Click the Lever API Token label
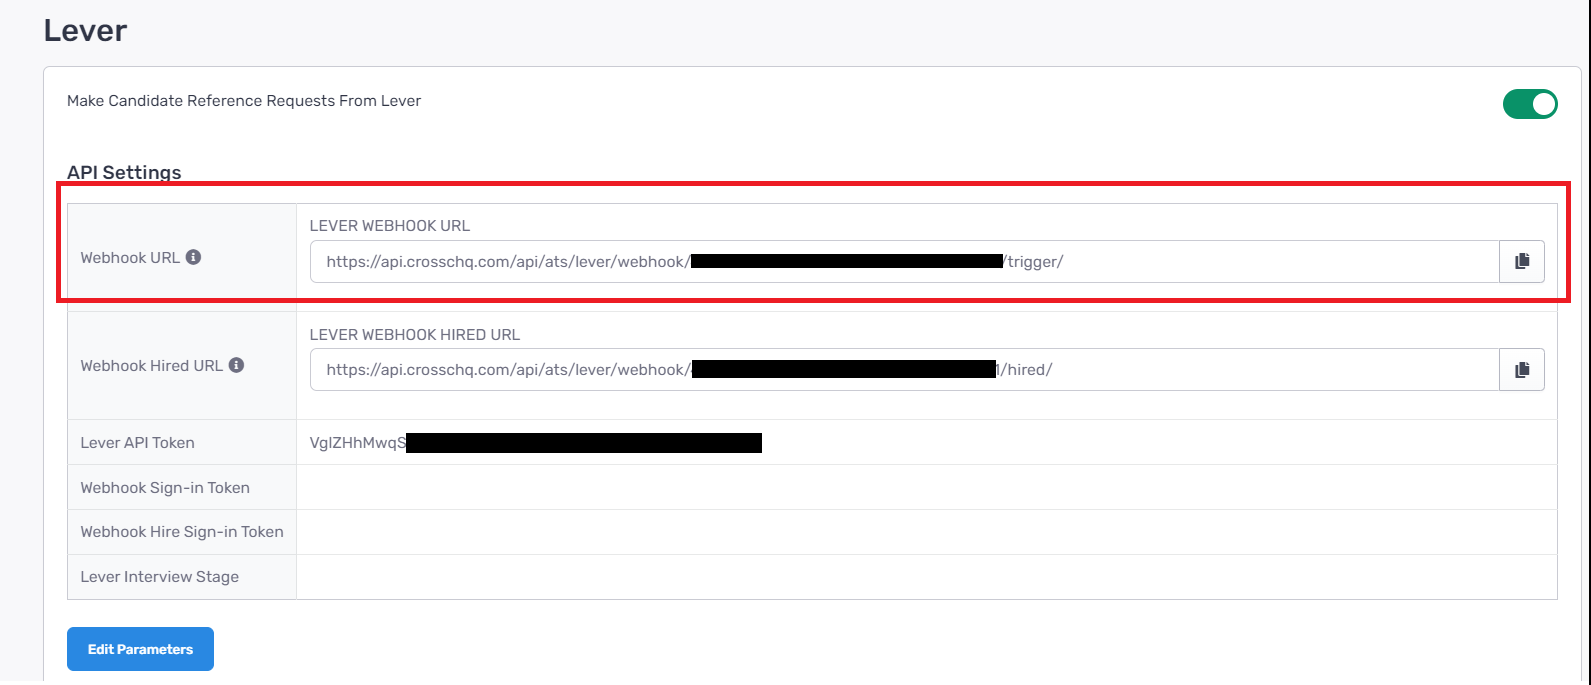Screen dimensions: 1591x685 tap(138, 443)
